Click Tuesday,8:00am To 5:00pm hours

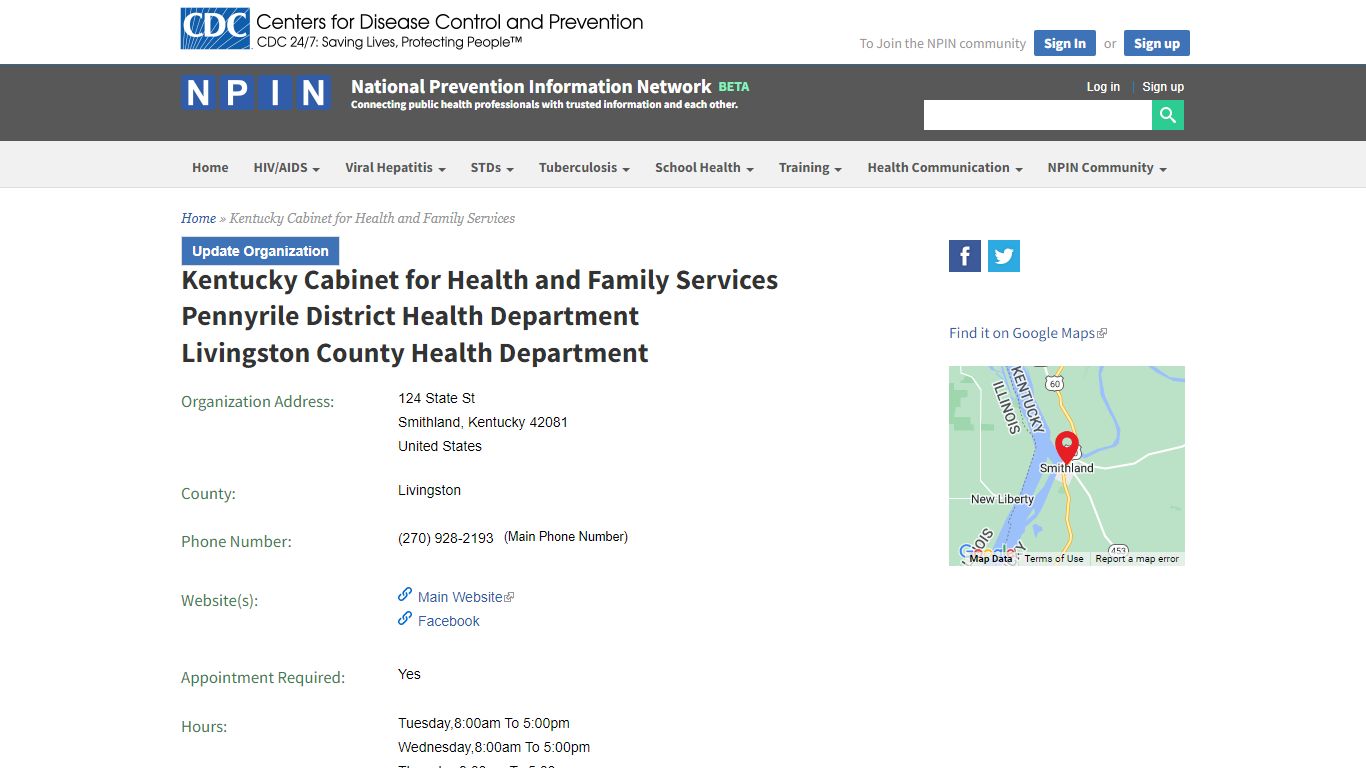click(484, 723)
